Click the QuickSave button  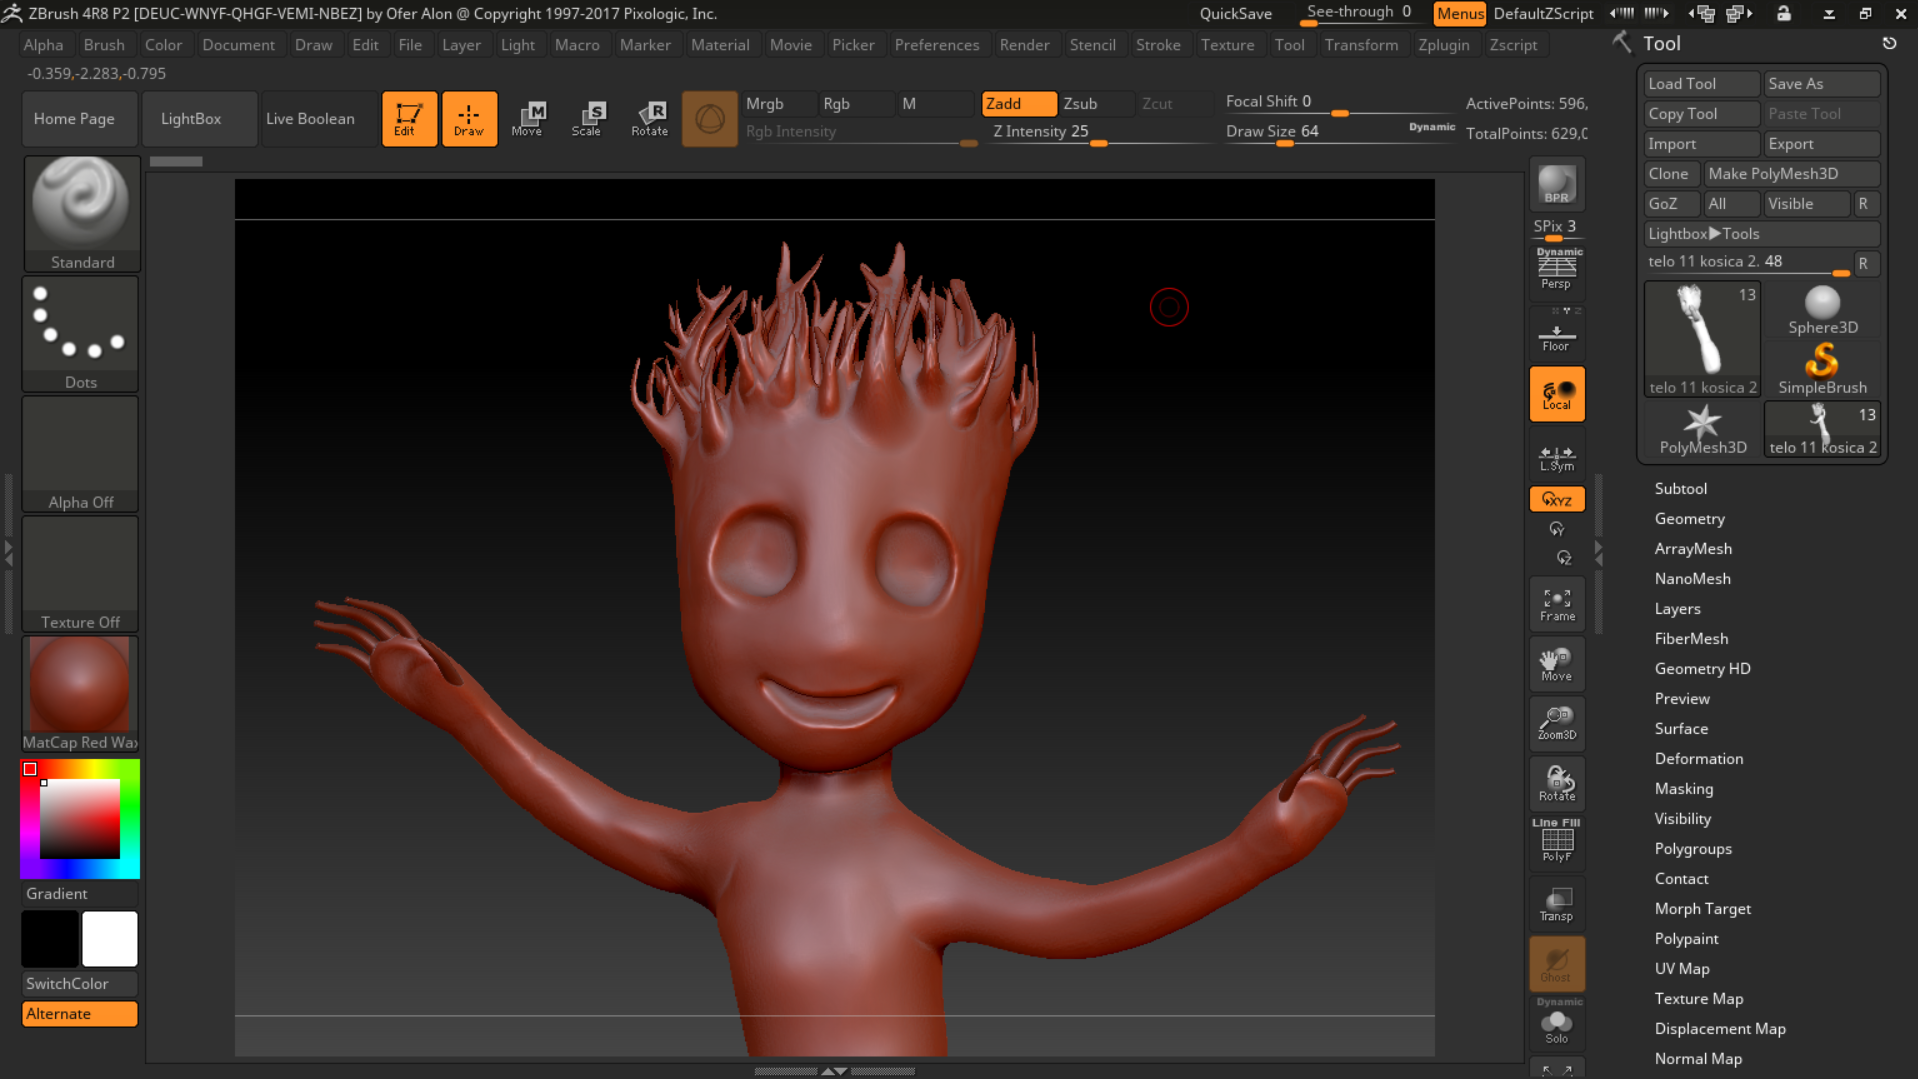(1235, 13)
